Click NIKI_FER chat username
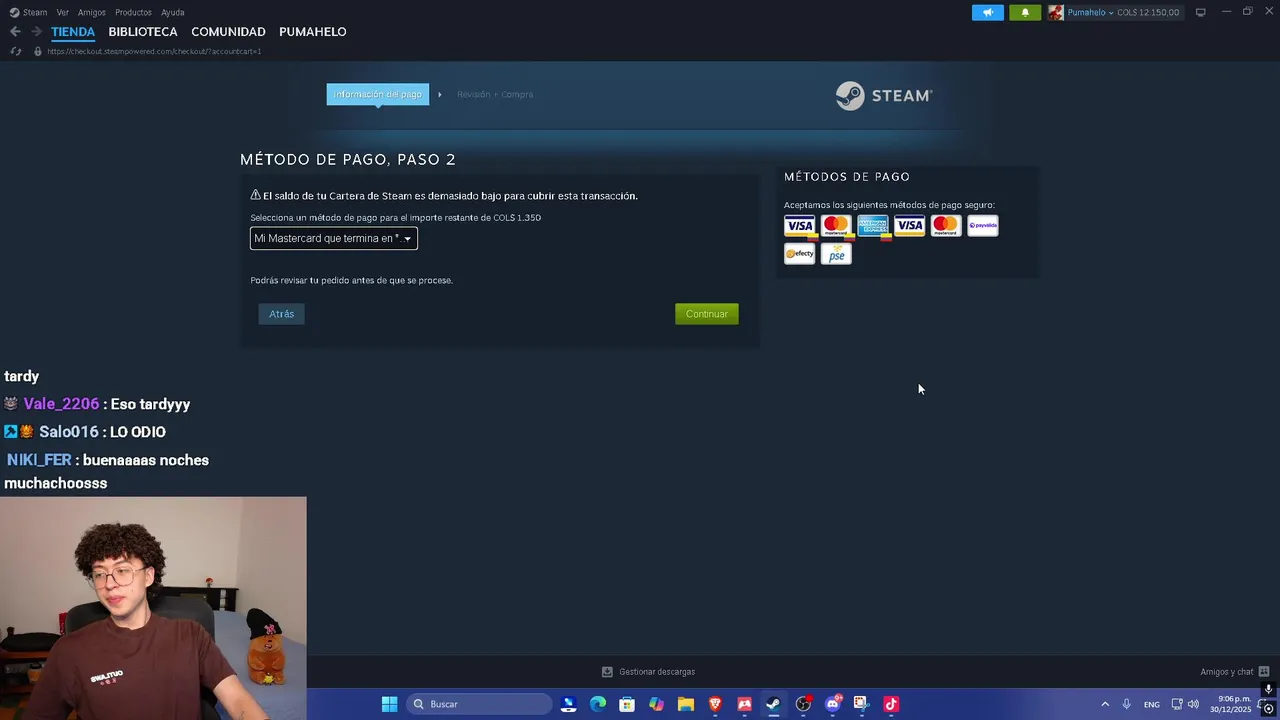Screen dimensions: 1280x720 pos(39,460)
